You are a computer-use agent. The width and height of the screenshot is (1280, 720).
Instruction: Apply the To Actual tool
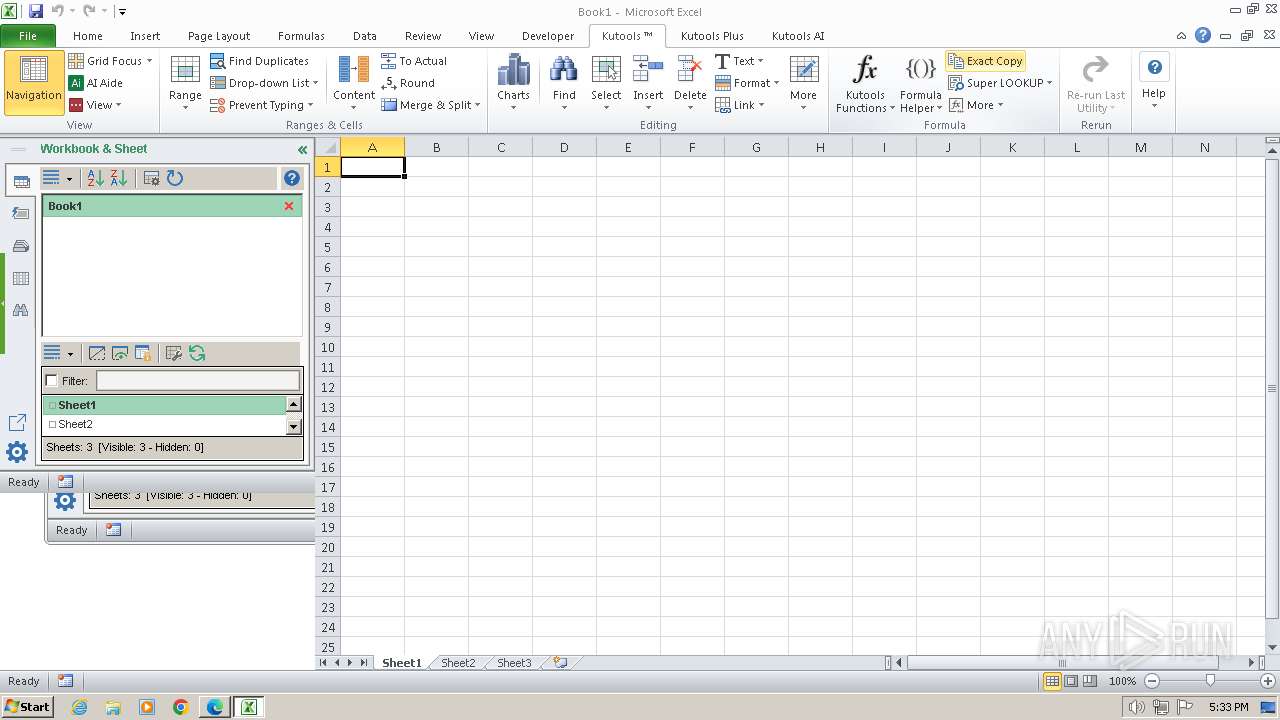[x=414, y=61]
